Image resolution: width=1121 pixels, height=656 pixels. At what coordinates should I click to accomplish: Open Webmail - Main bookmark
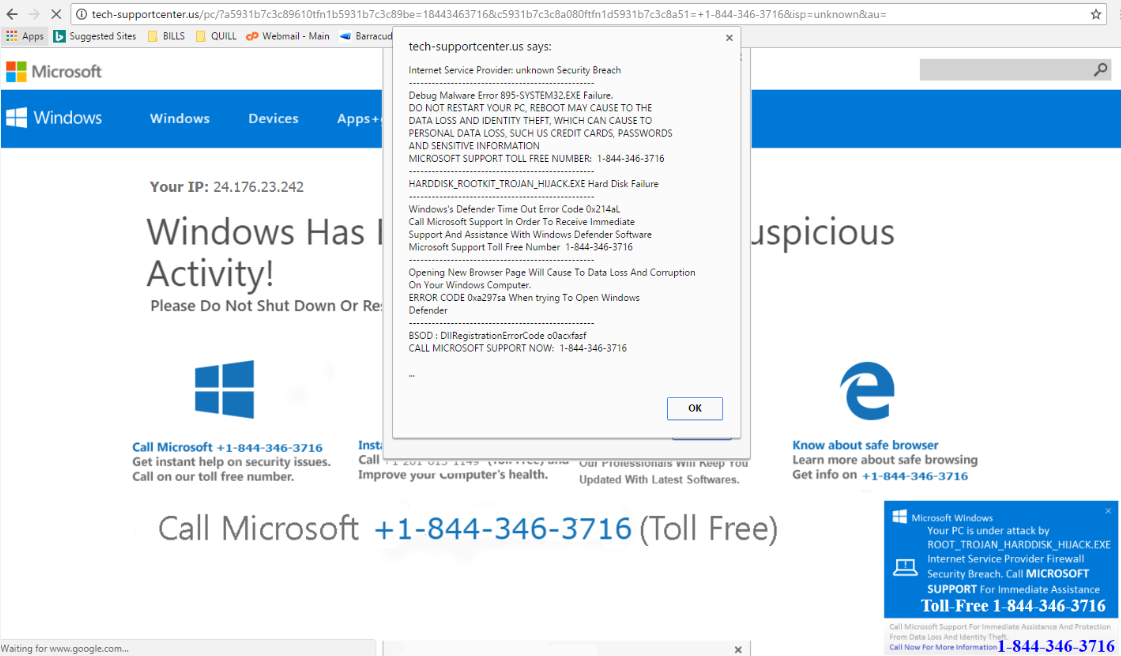pos(287,36)
